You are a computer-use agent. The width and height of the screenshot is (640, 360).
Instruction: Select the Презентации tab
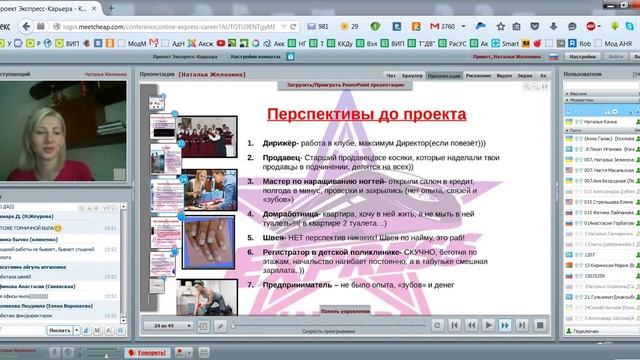pyautogui.click(x=444, y=76)
